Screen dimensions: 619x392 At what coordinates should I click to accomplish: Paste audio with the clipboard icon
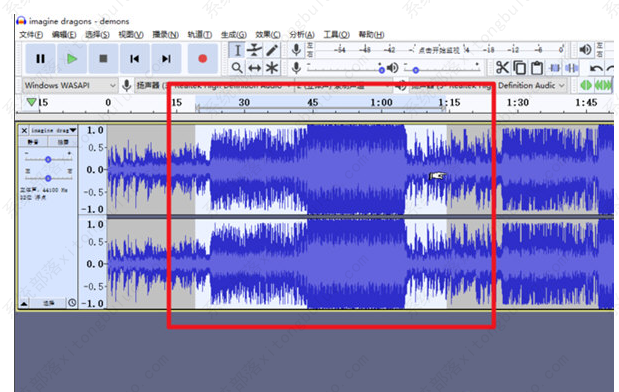click(536, 68)
